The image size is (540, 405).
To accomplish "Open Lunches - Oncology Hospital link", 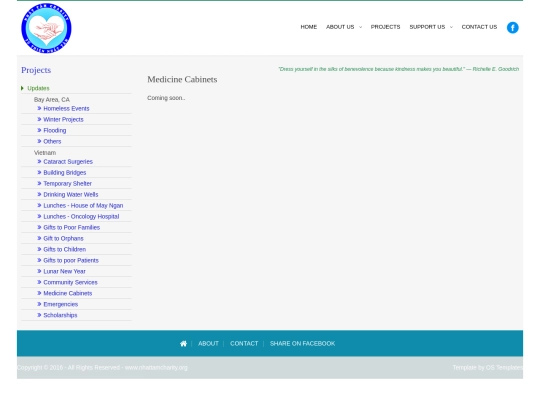I will point(81,217).
